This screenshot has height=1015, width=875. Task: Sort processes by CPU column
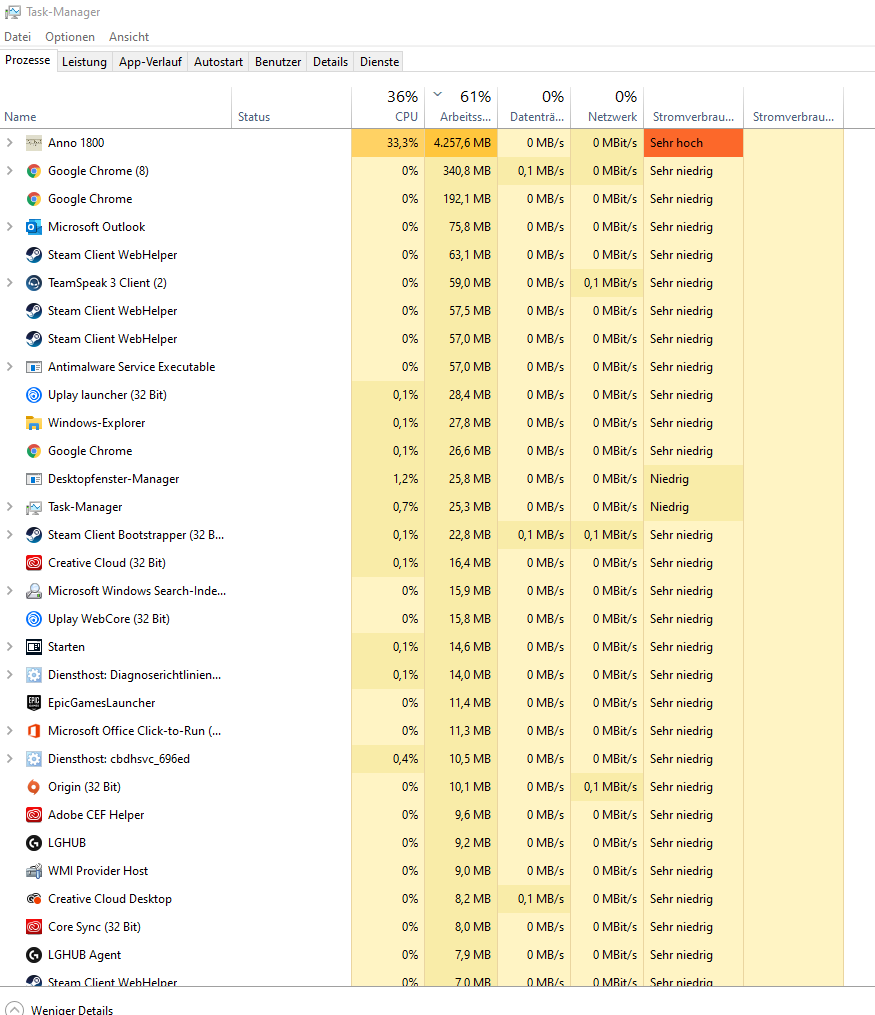tap(388, 107)
